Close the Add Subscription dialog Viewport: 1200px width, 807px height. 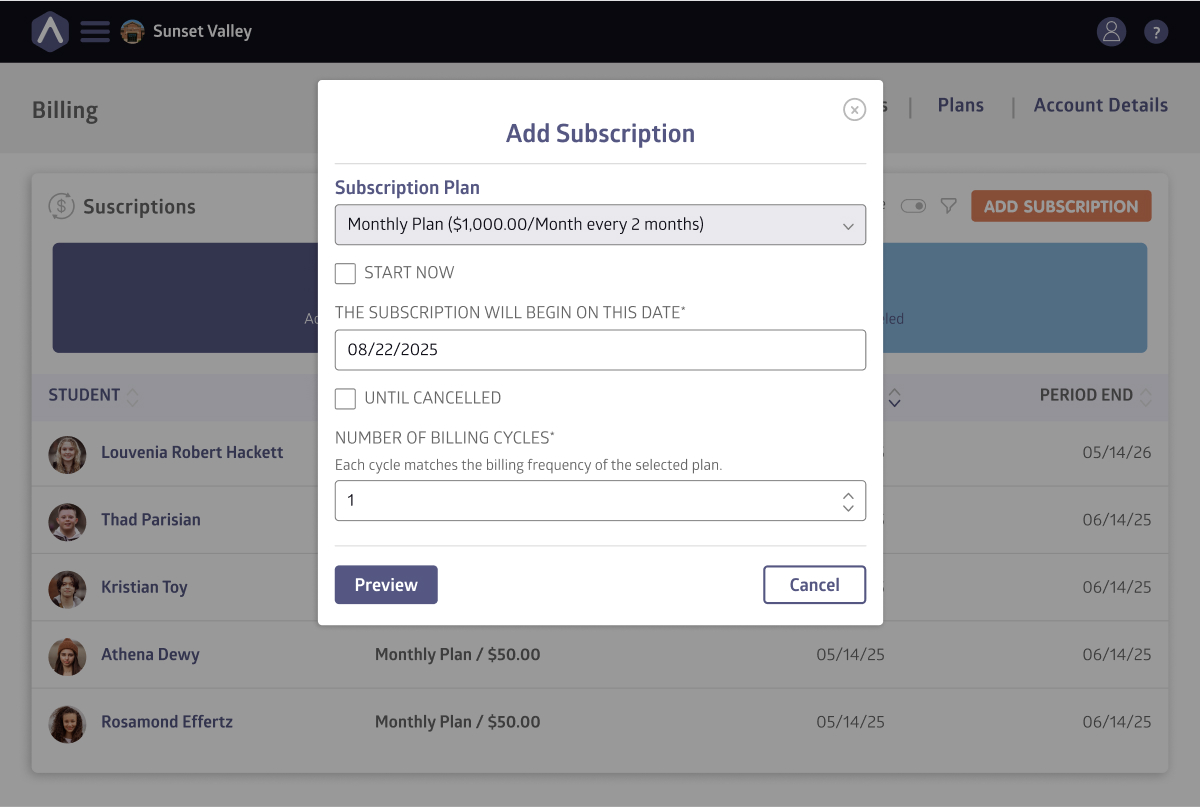(854, 110)
